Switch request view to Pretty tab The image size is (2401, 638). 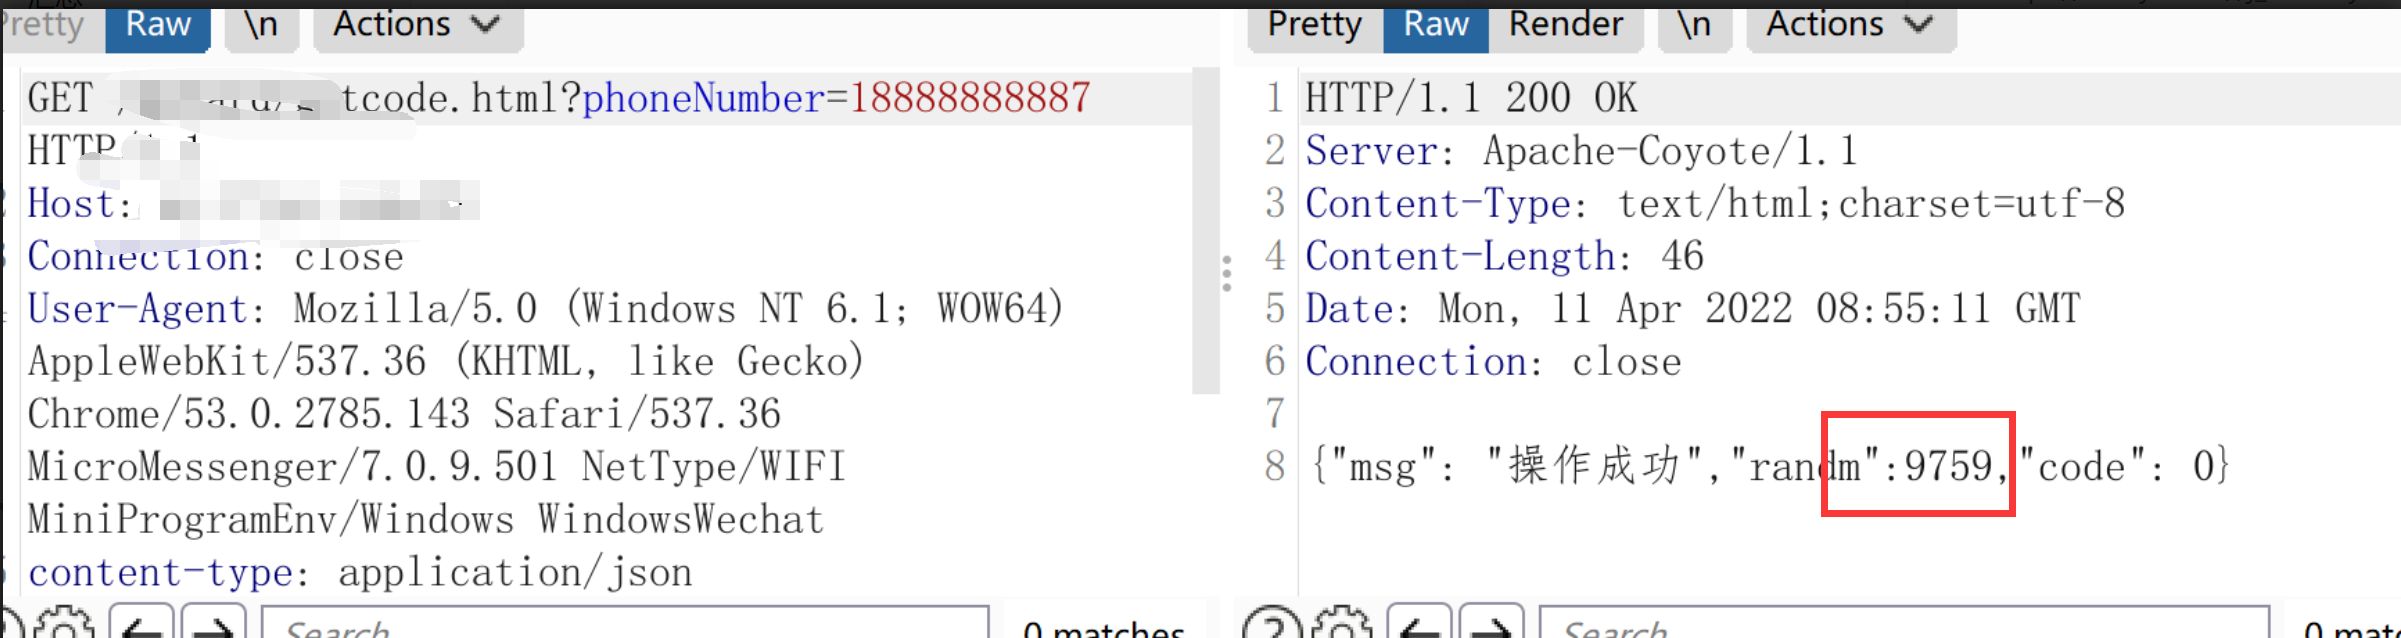(x=44, y=25)
